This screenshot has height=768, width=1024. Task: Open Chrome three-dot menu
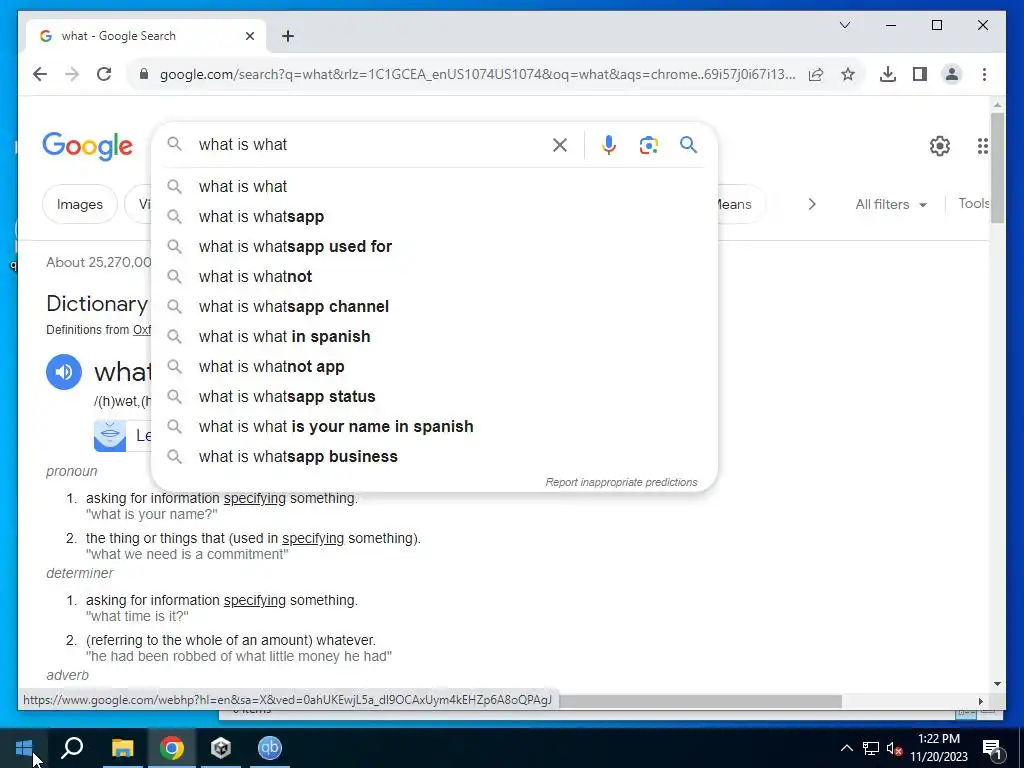pyautogui.click(x=984, y=74)
